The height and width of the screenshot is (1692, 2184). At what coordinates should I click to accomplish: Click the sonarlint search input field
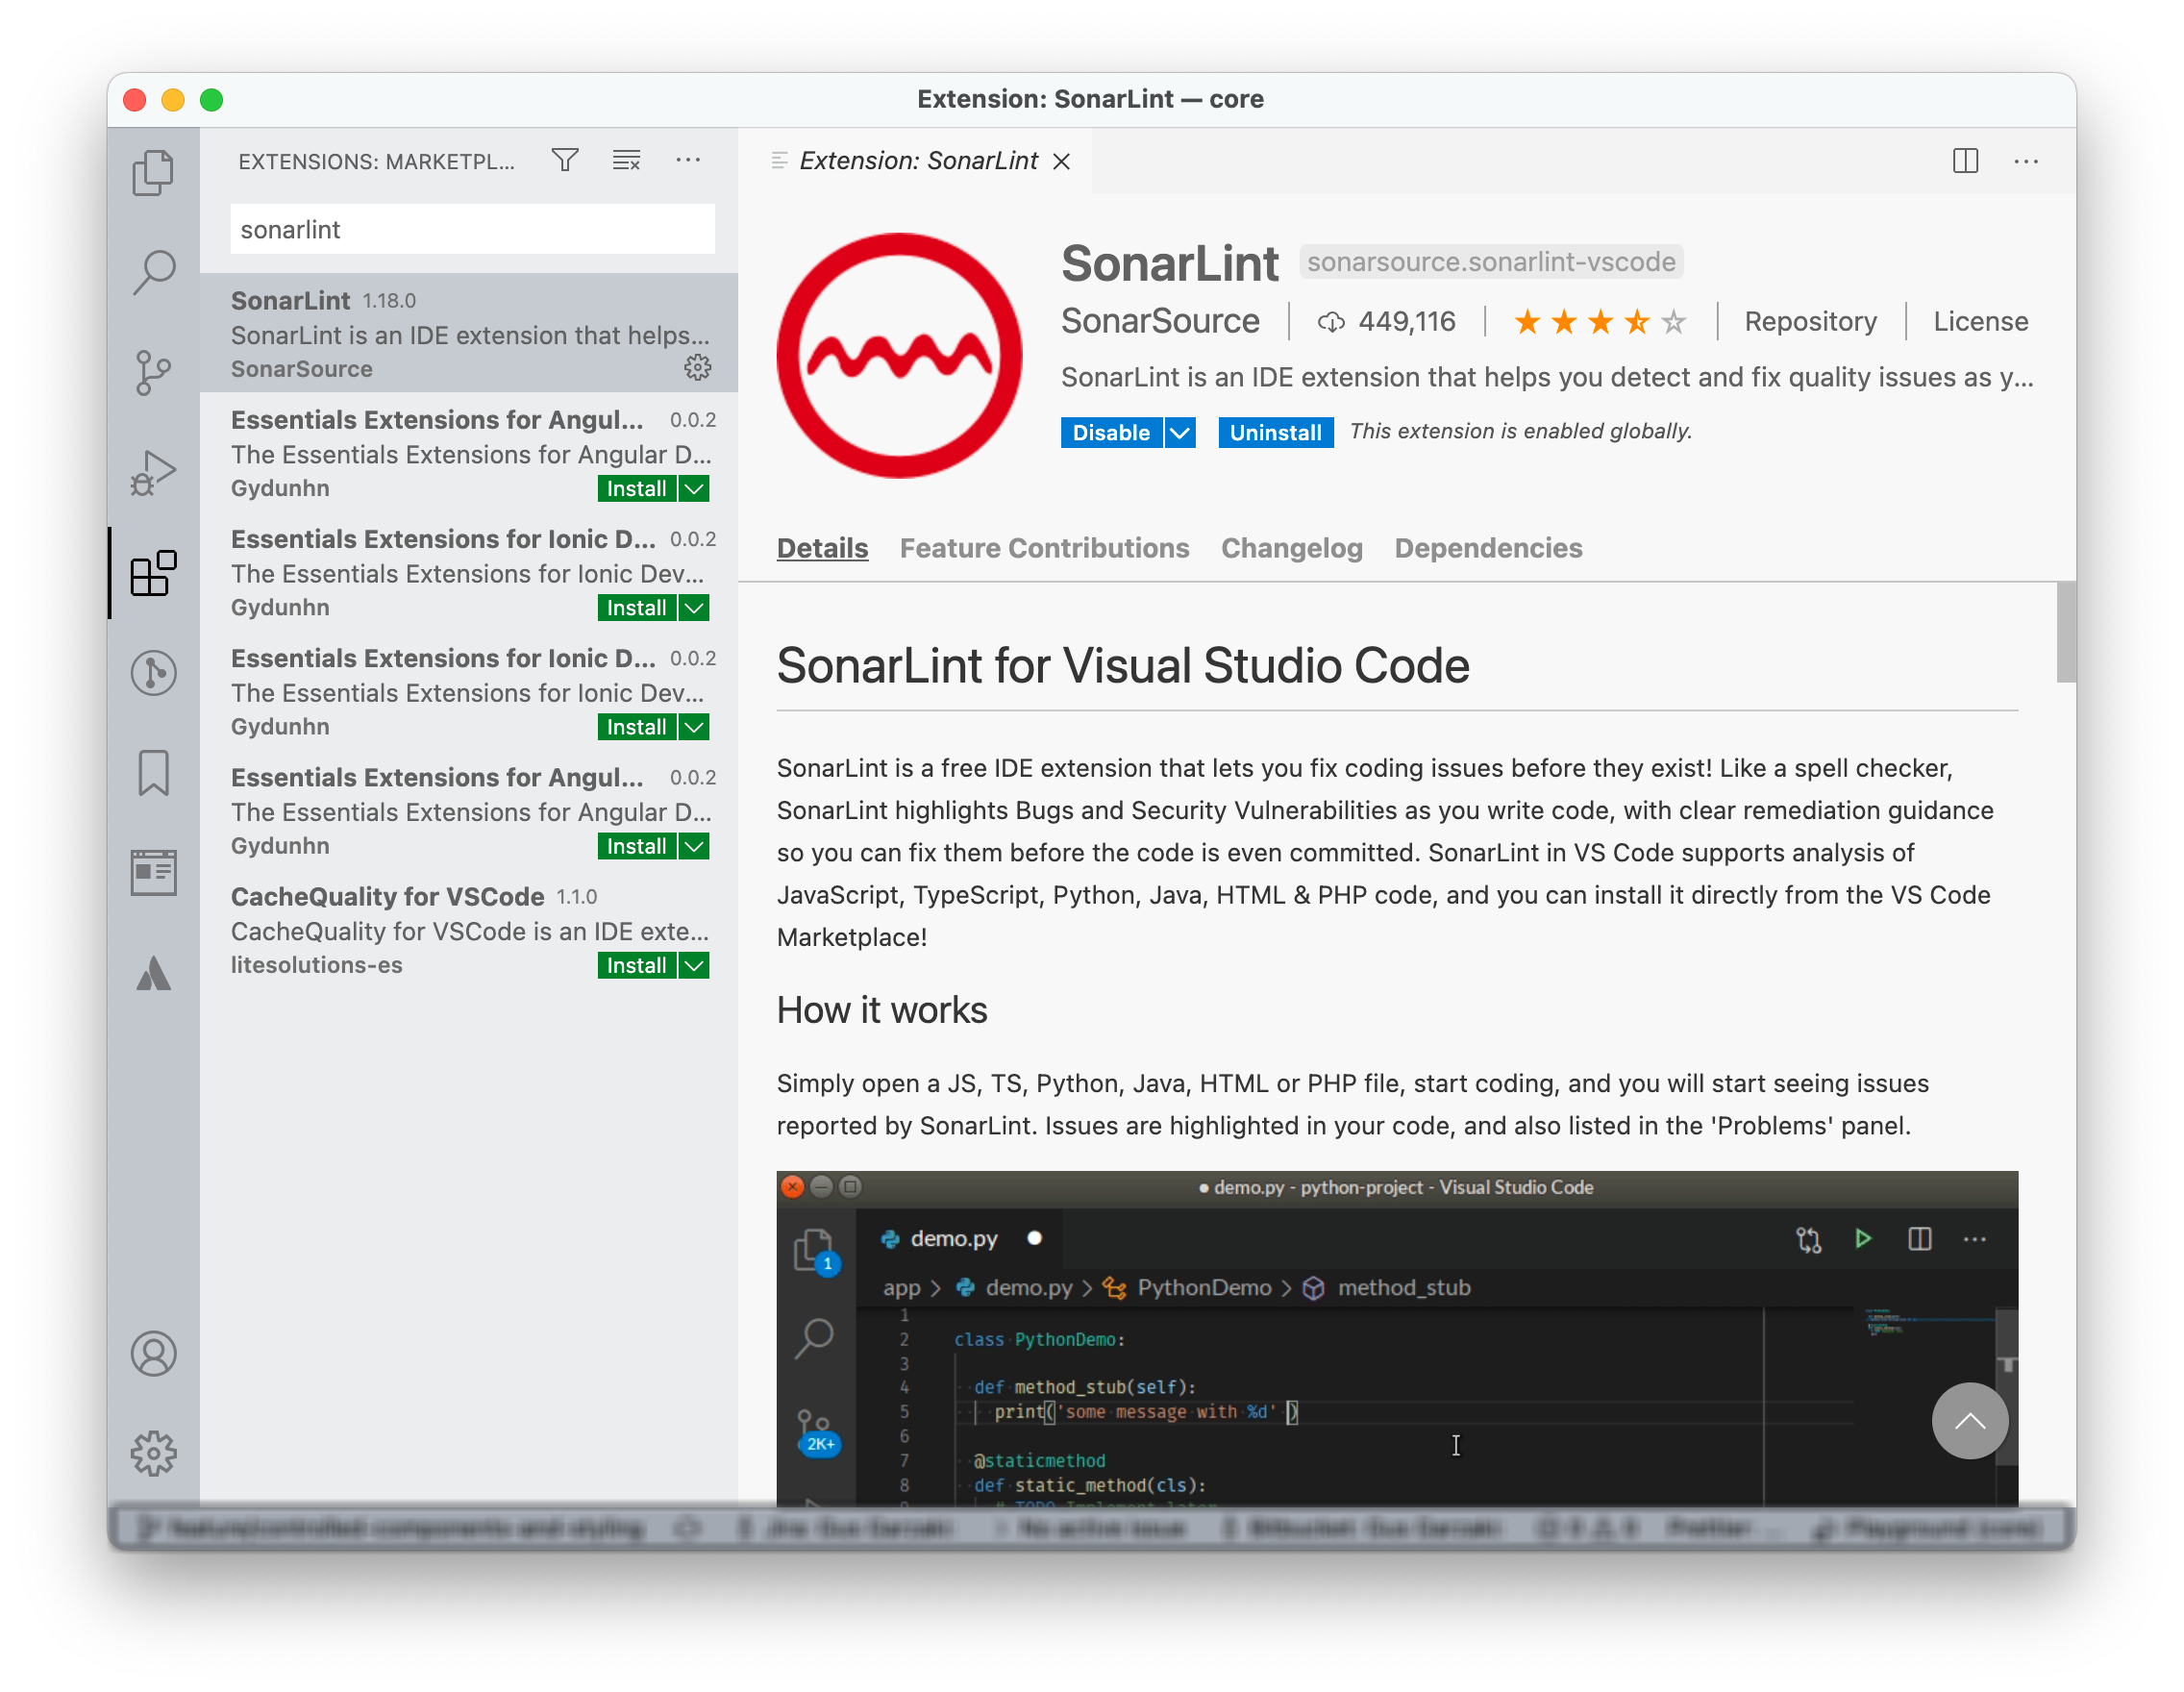click(x=472, y=229)
